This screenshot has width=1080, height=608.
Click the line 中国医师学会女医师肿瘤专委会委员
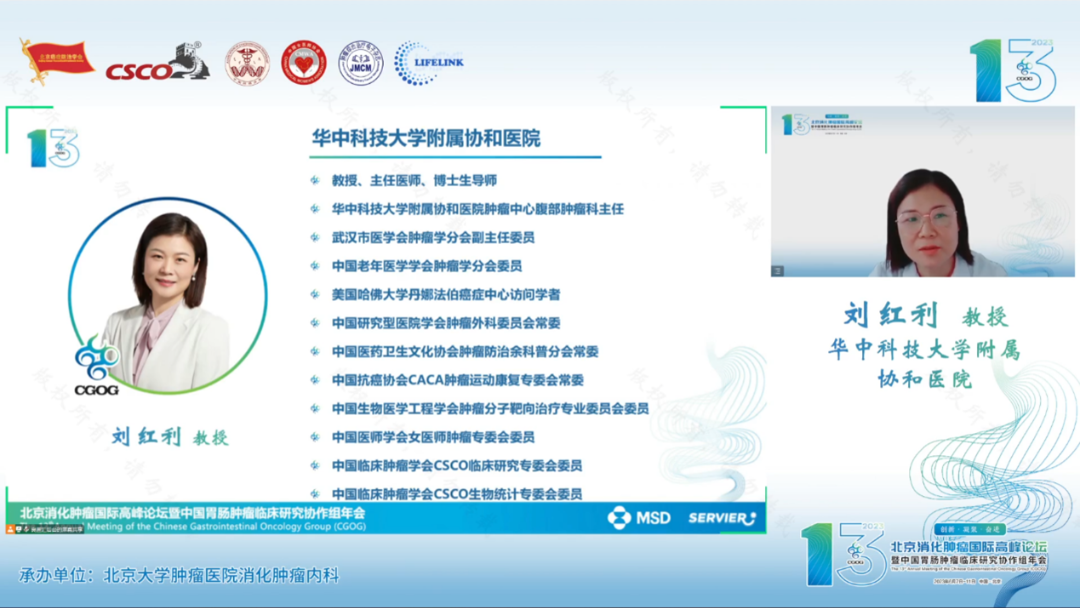point(433,437)
